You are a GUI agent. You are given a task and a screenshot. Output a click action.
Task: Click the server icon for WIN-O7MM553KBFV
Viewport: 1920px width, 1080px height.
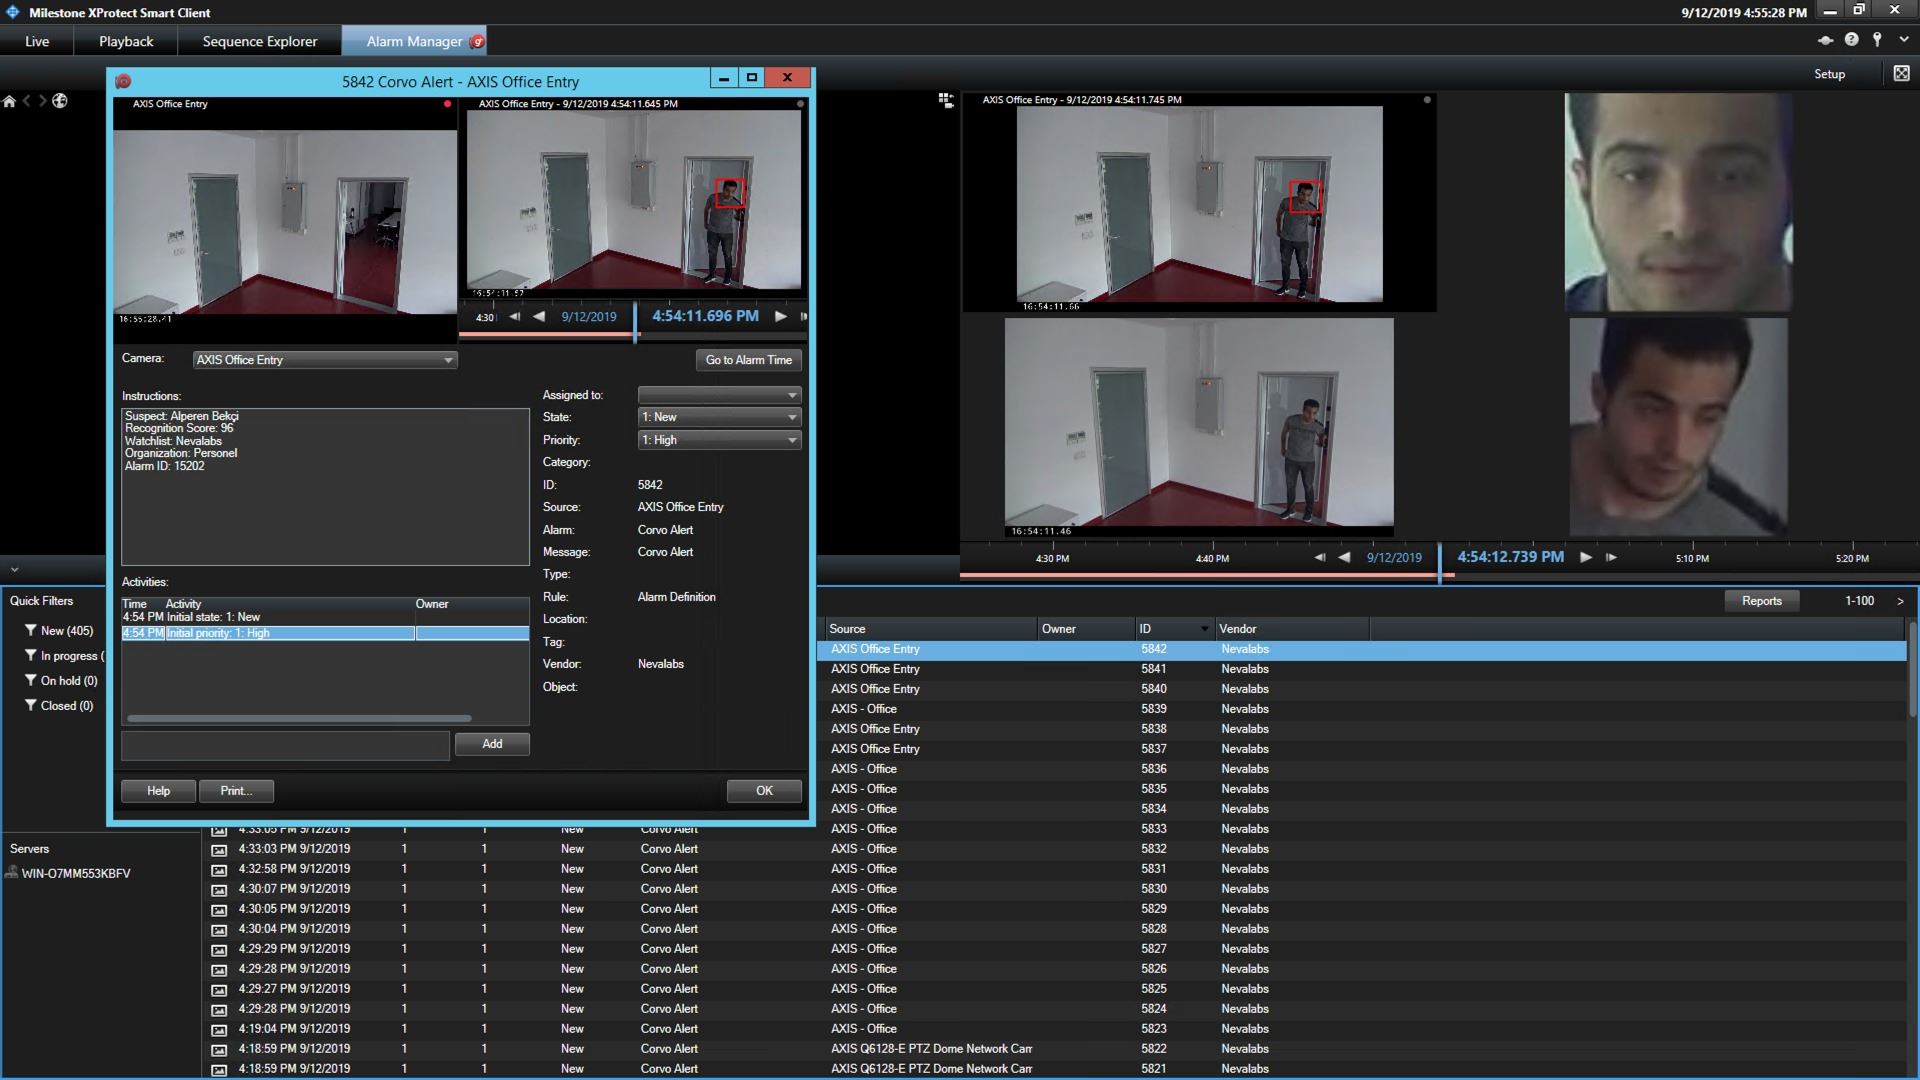pyautogui.click(x=11, y=873)
